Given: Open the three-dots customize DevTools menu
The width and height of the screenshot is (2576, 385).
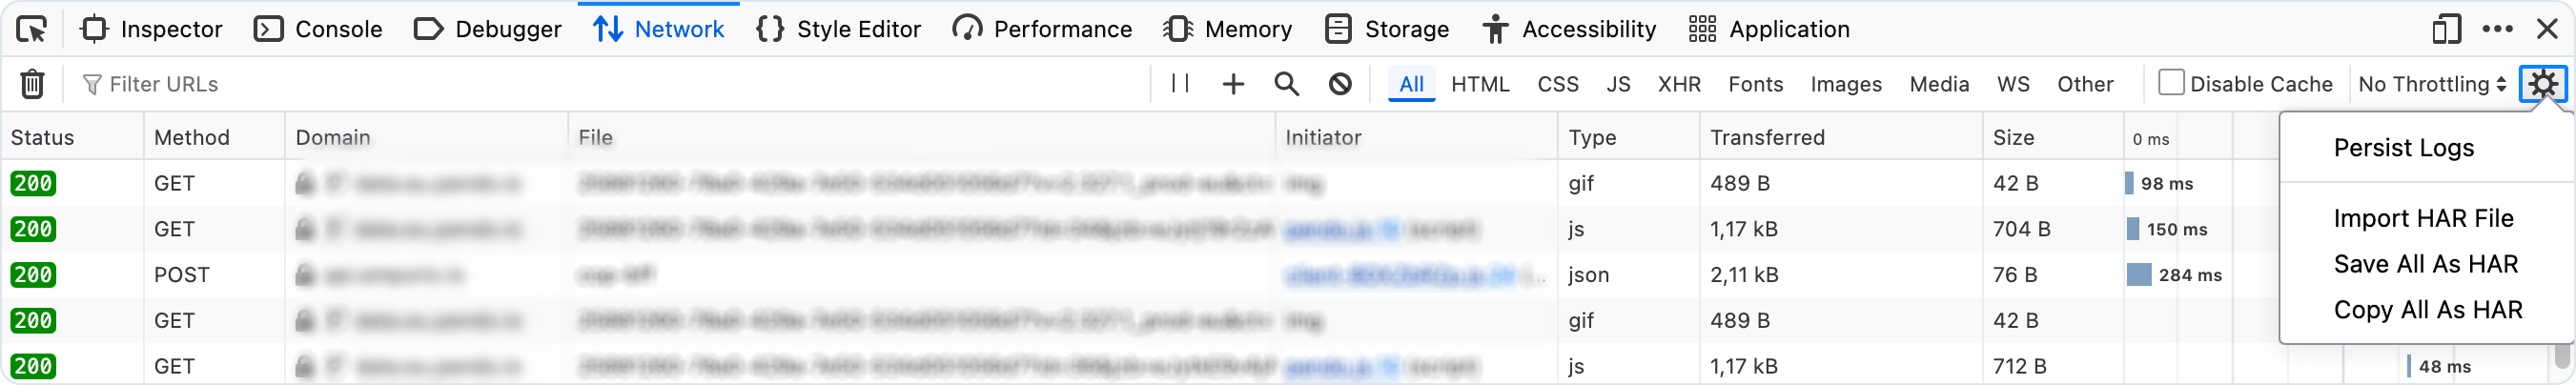Looking at the screenshot, I should 2497,29.
